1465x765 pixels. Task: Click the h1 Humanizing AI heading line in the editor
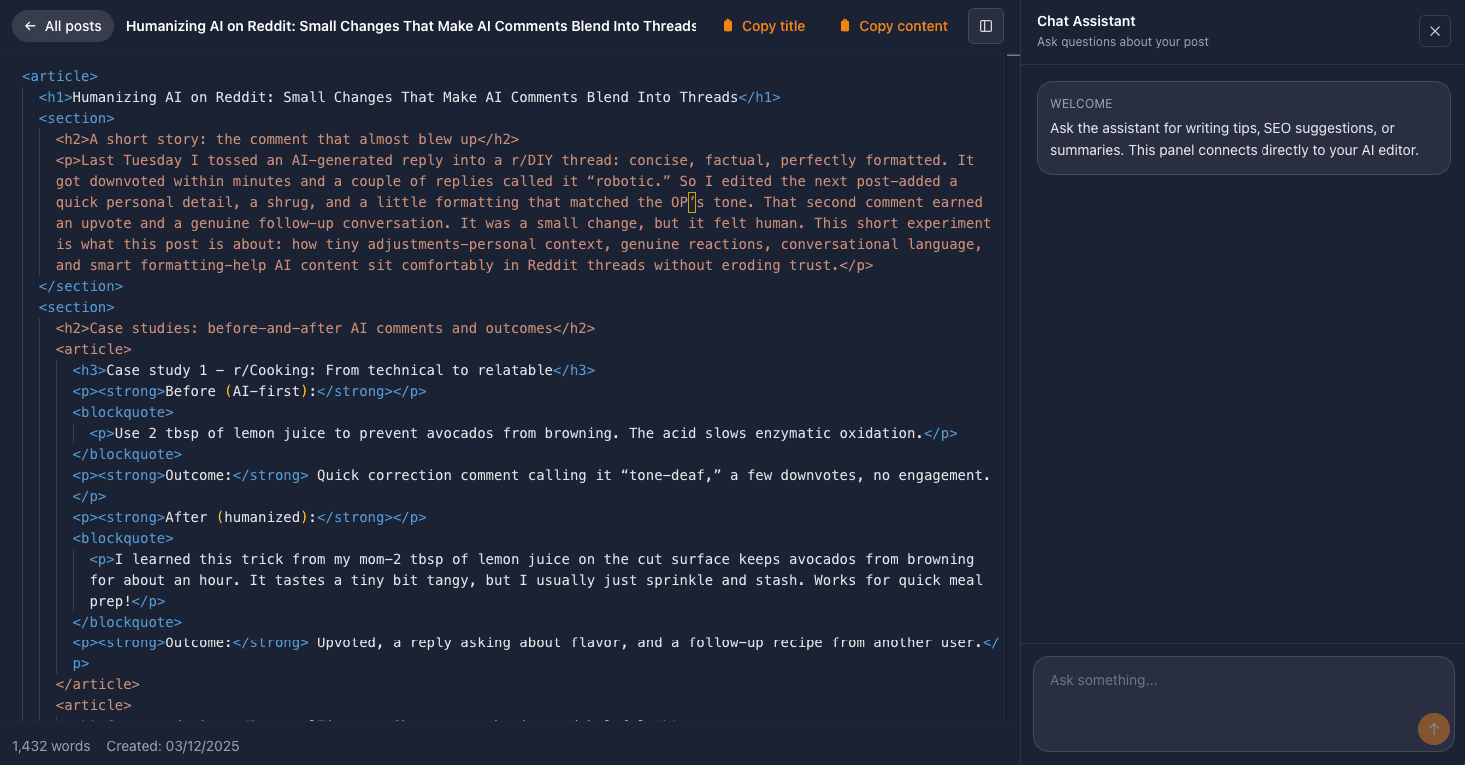(400, 96)
